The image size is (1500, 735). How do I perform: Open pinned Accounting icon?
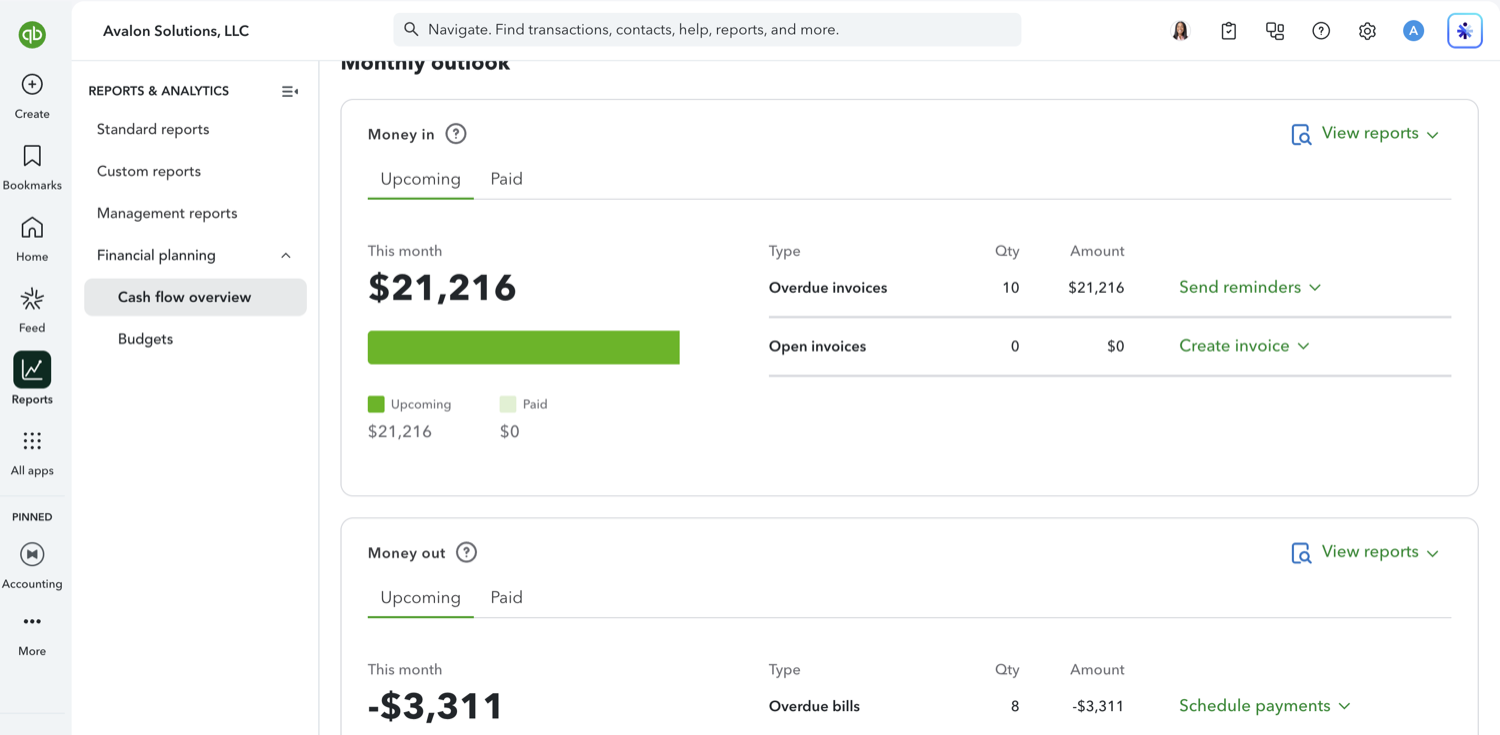tap(32, 554)
